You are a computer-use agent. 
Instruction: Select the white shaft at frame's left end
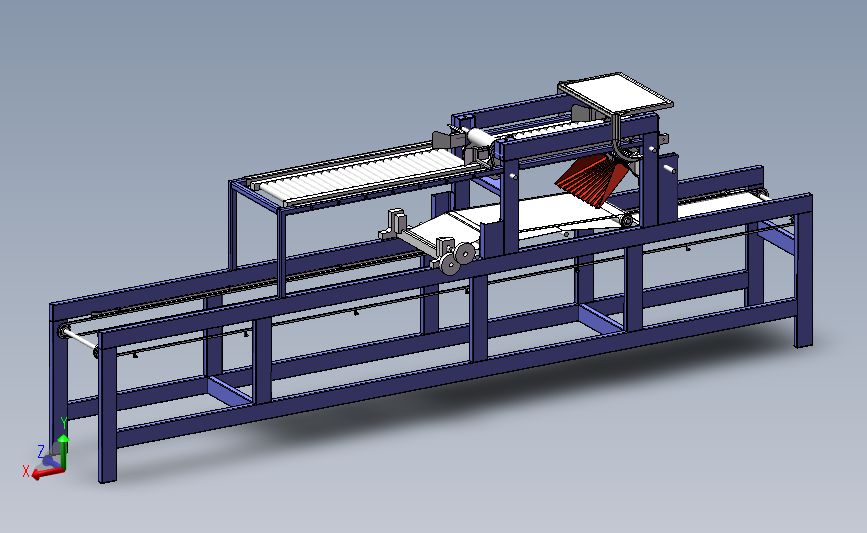tap(81, 339)
